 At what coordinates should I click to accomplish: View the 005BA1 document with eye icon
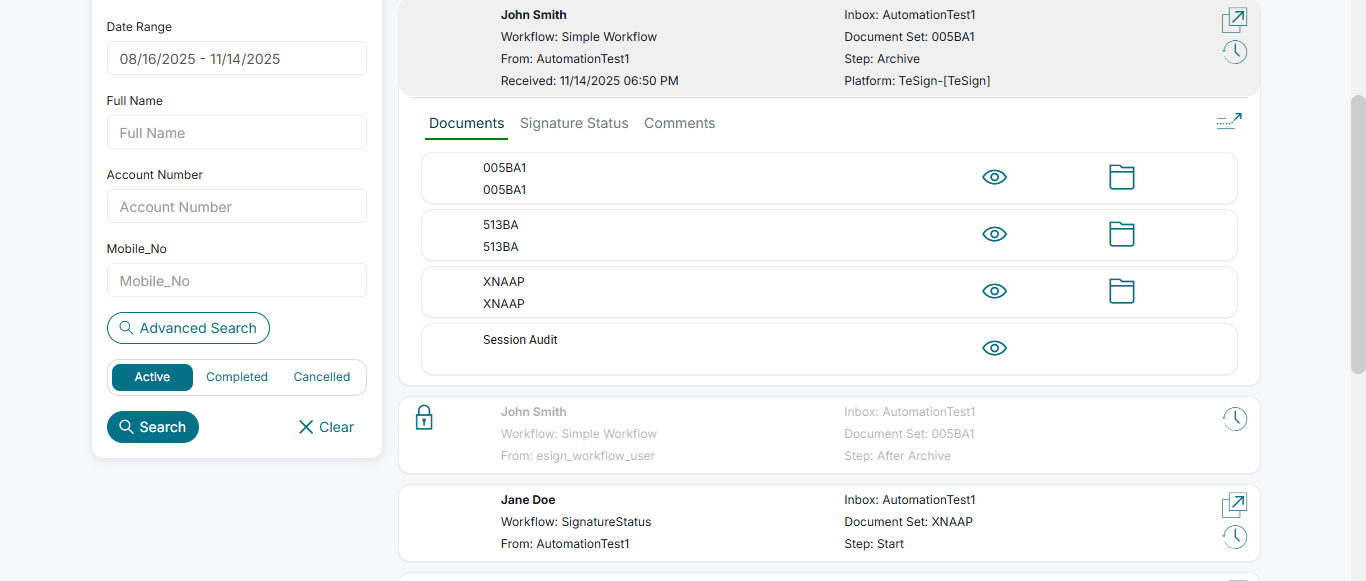click(994, 177)
